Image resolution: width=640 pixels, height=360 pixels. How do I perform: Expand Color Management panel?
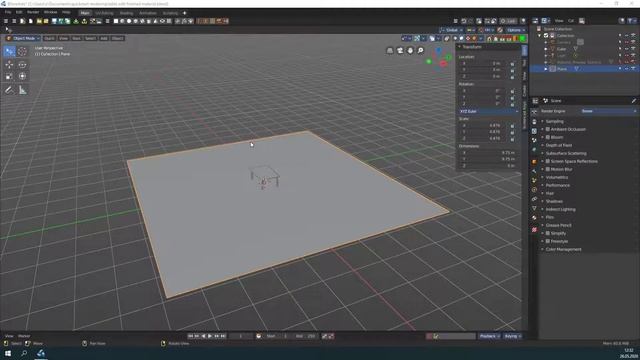[563, 249]
